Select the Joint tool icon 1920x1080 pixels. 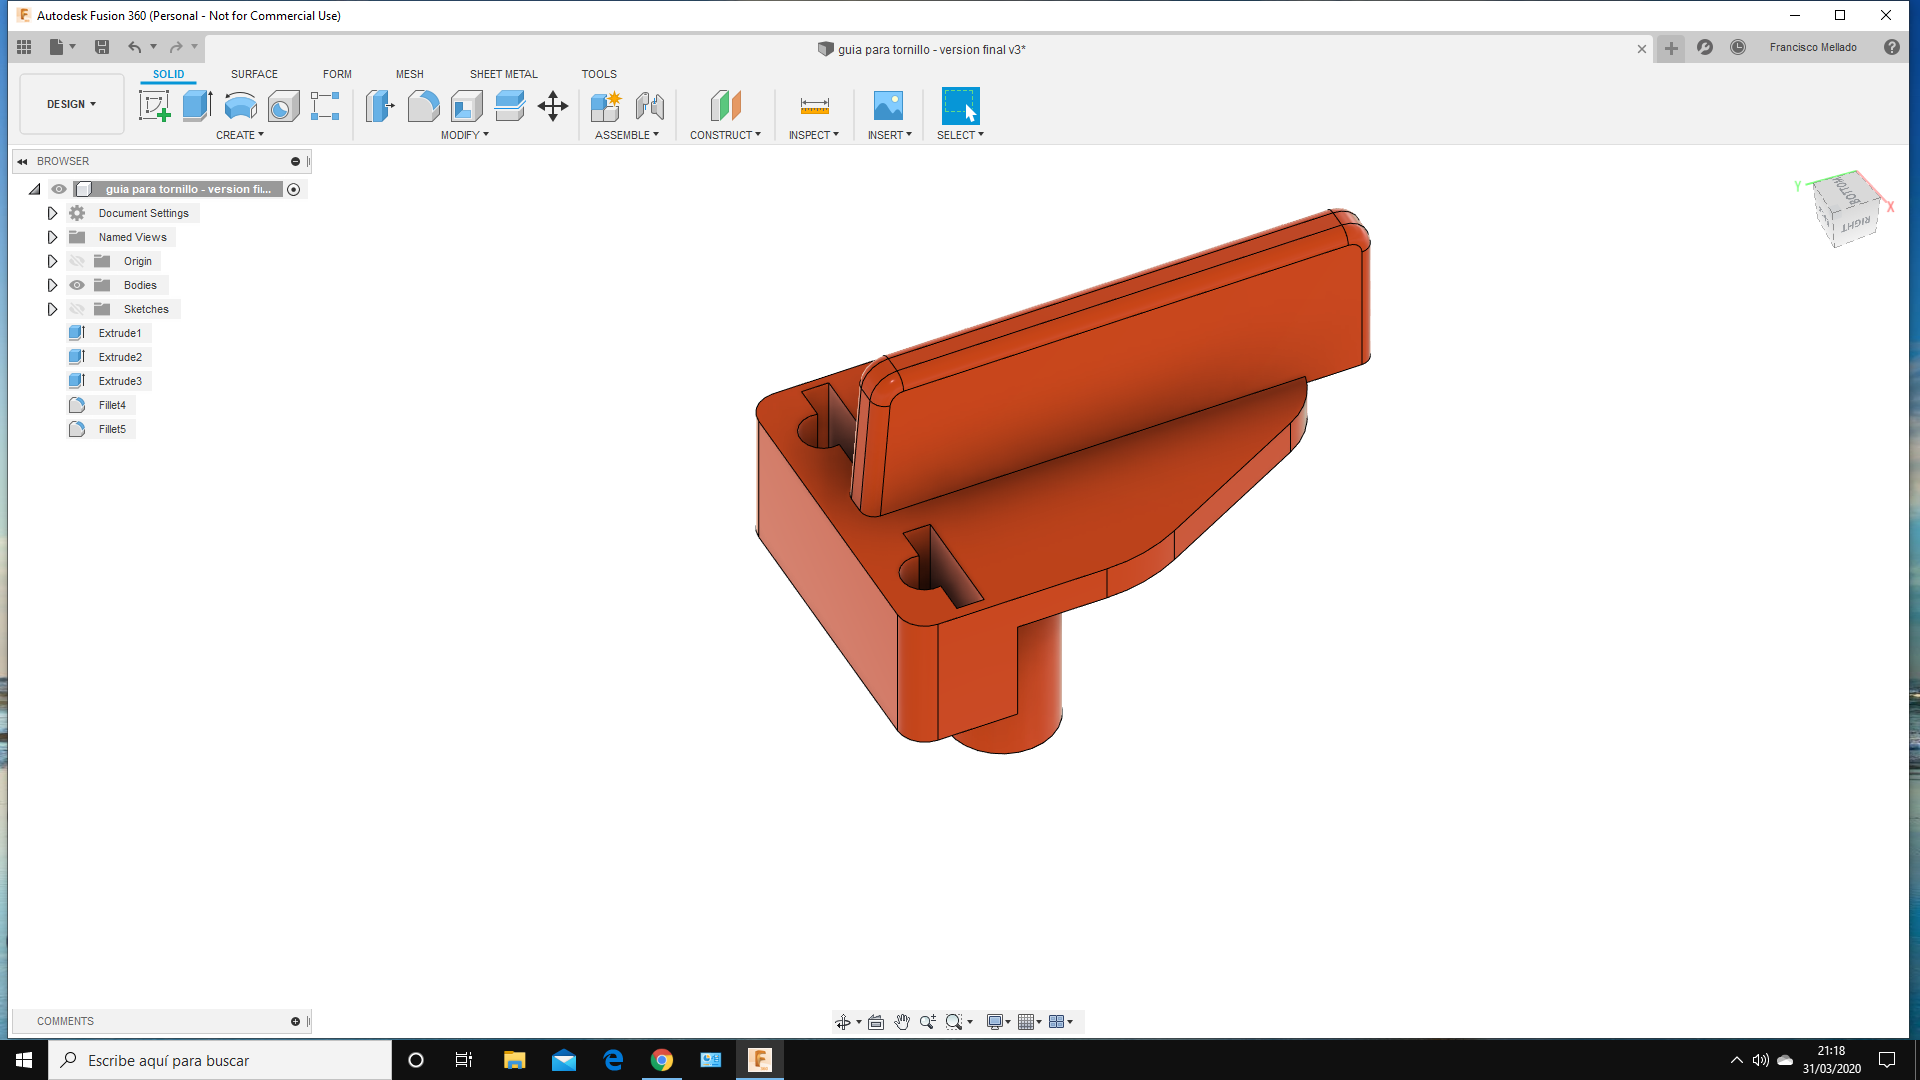click(650, 105)
